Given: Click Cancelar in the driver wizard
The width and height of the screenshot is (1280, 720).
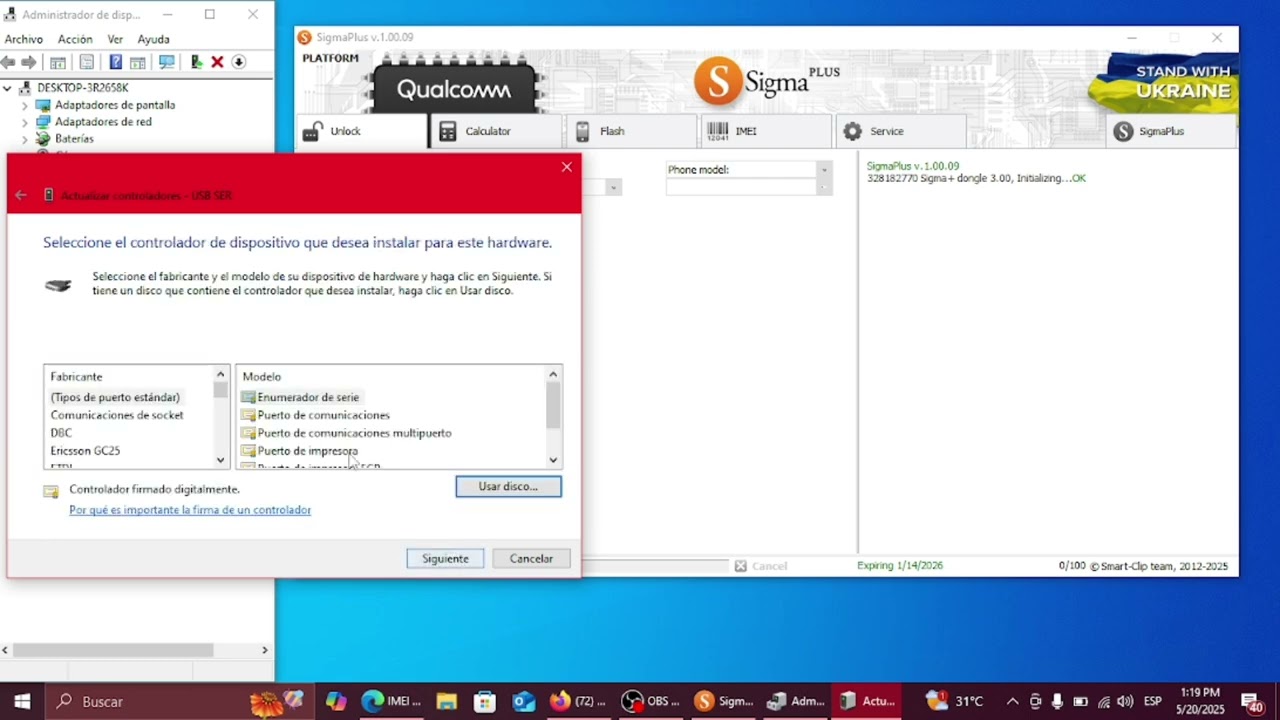Looking at the screenshot, I should [531, 559].
